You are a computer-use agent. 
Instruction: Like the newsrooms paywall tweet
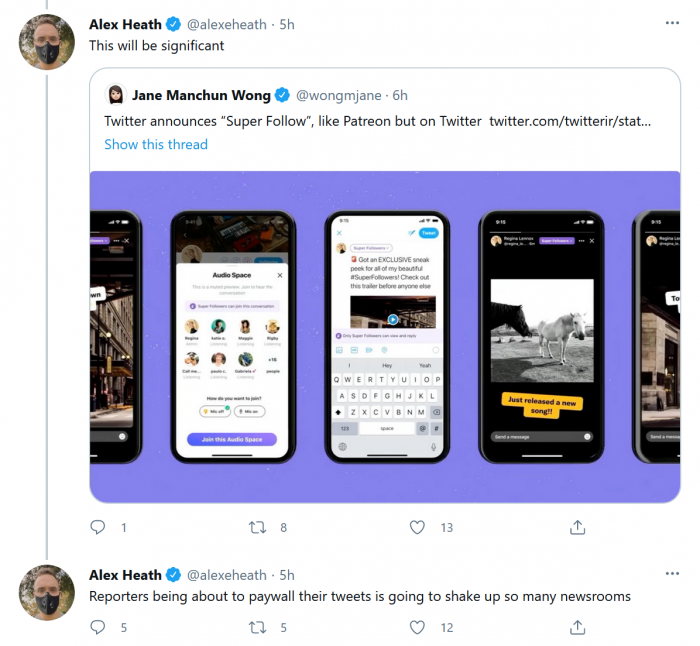tap(418, 627)
